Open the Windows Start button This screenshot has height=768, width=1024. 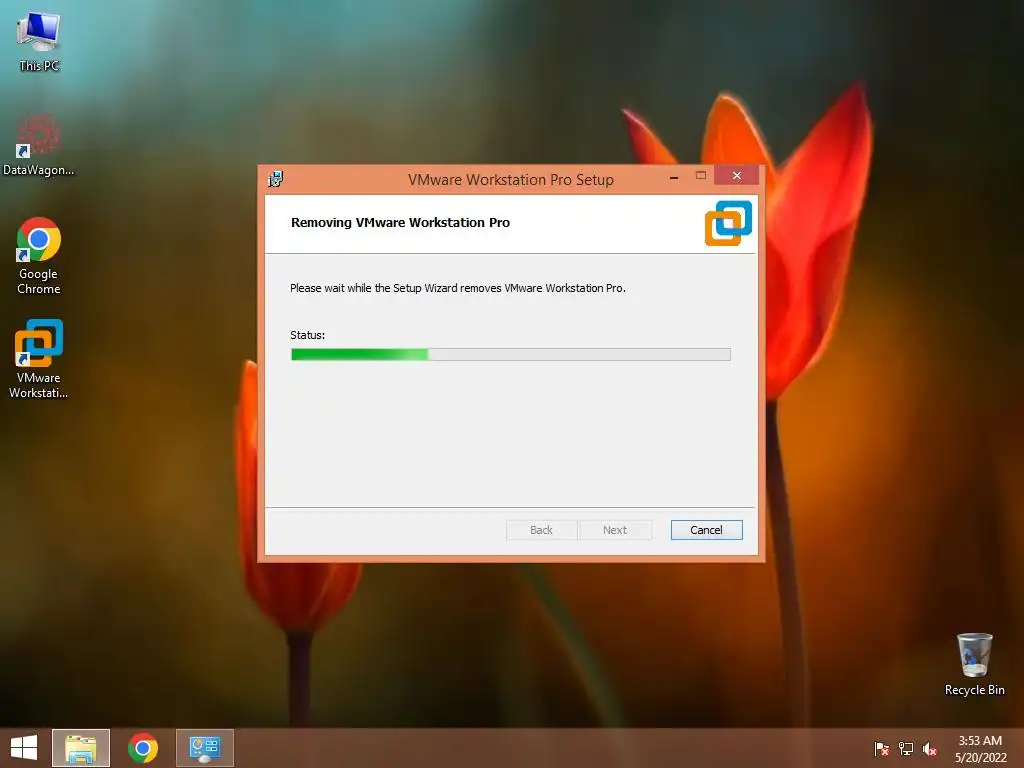[x=24, y=748]
